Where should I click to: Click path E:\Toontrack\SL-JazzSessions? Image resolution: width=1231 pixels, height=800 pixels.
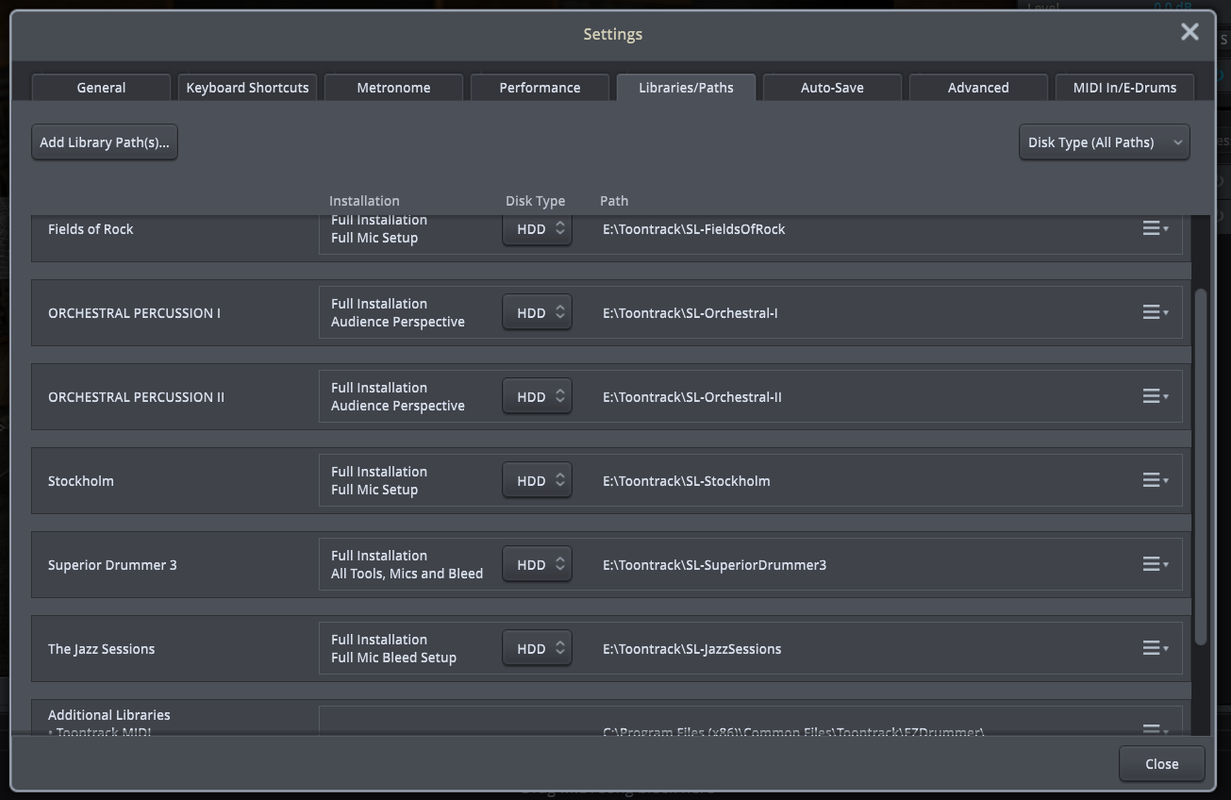click(692, 649)
